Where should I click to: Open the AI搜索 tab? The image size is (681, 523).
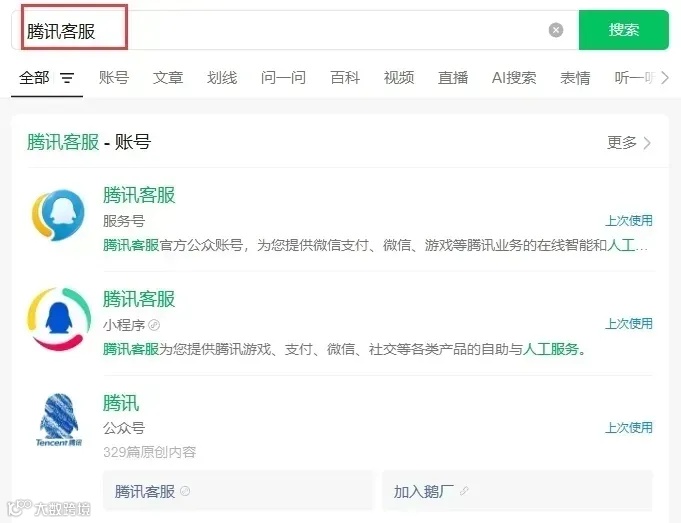[514, 78]
